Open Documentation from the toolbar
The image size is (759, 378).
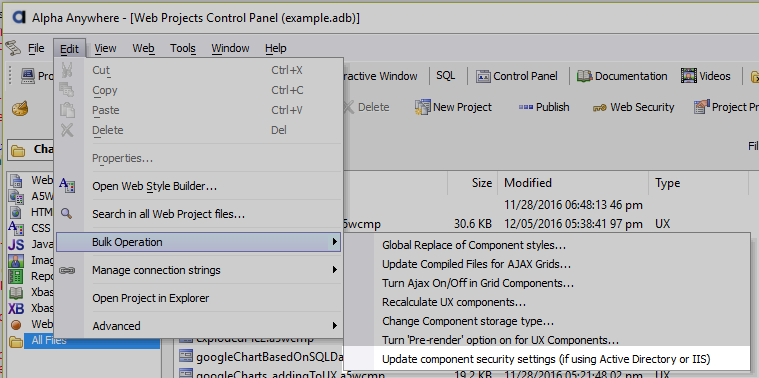(x=622, y=76)
